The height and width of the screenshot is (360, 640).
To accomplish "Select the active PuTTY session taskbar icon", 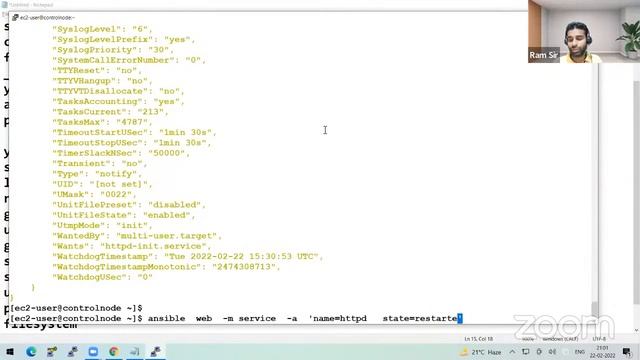I will click(155, 352).
